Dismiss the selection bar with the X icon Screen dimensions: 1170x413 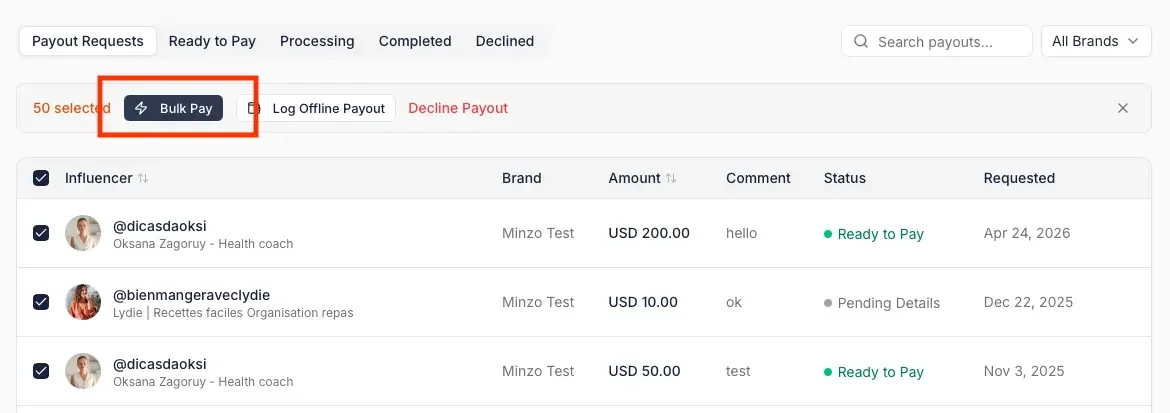coord(1122,108)
